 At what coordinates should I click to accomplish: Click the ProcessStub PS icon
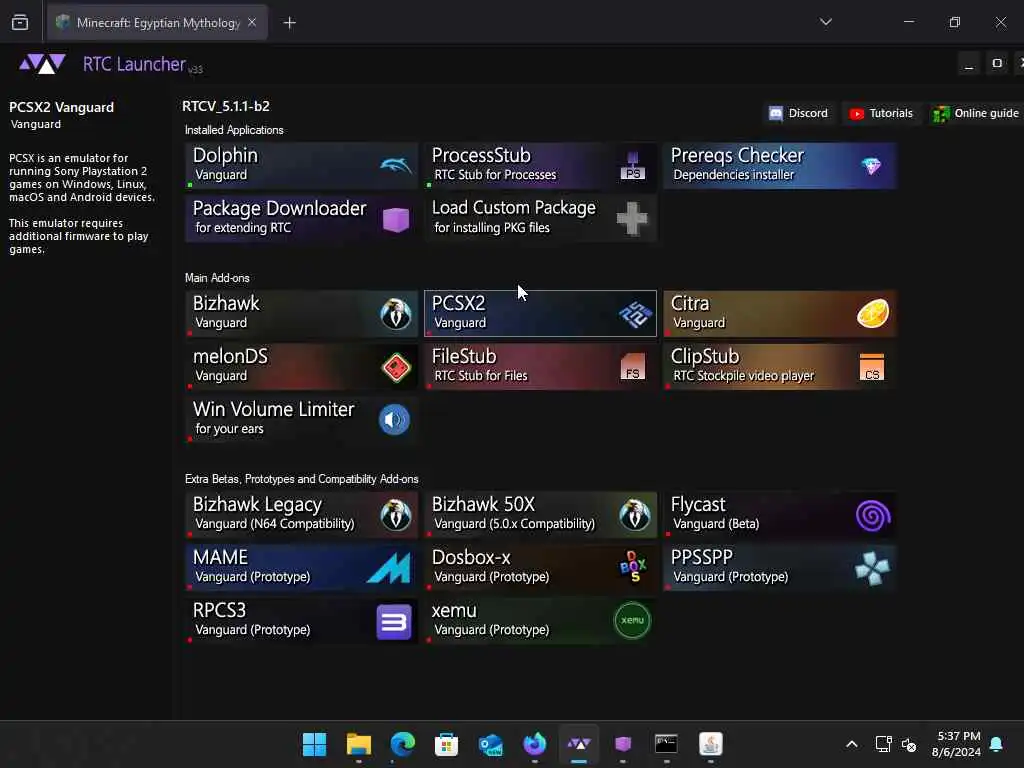pyautogui.click(x=632, y=165)
